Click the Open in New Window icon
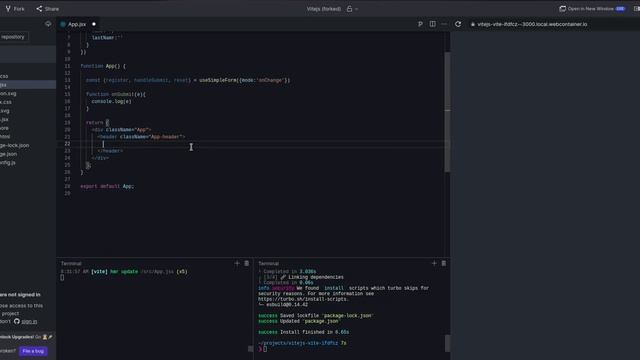Viewport: 640px width, 360px height. tap(562, 9)
